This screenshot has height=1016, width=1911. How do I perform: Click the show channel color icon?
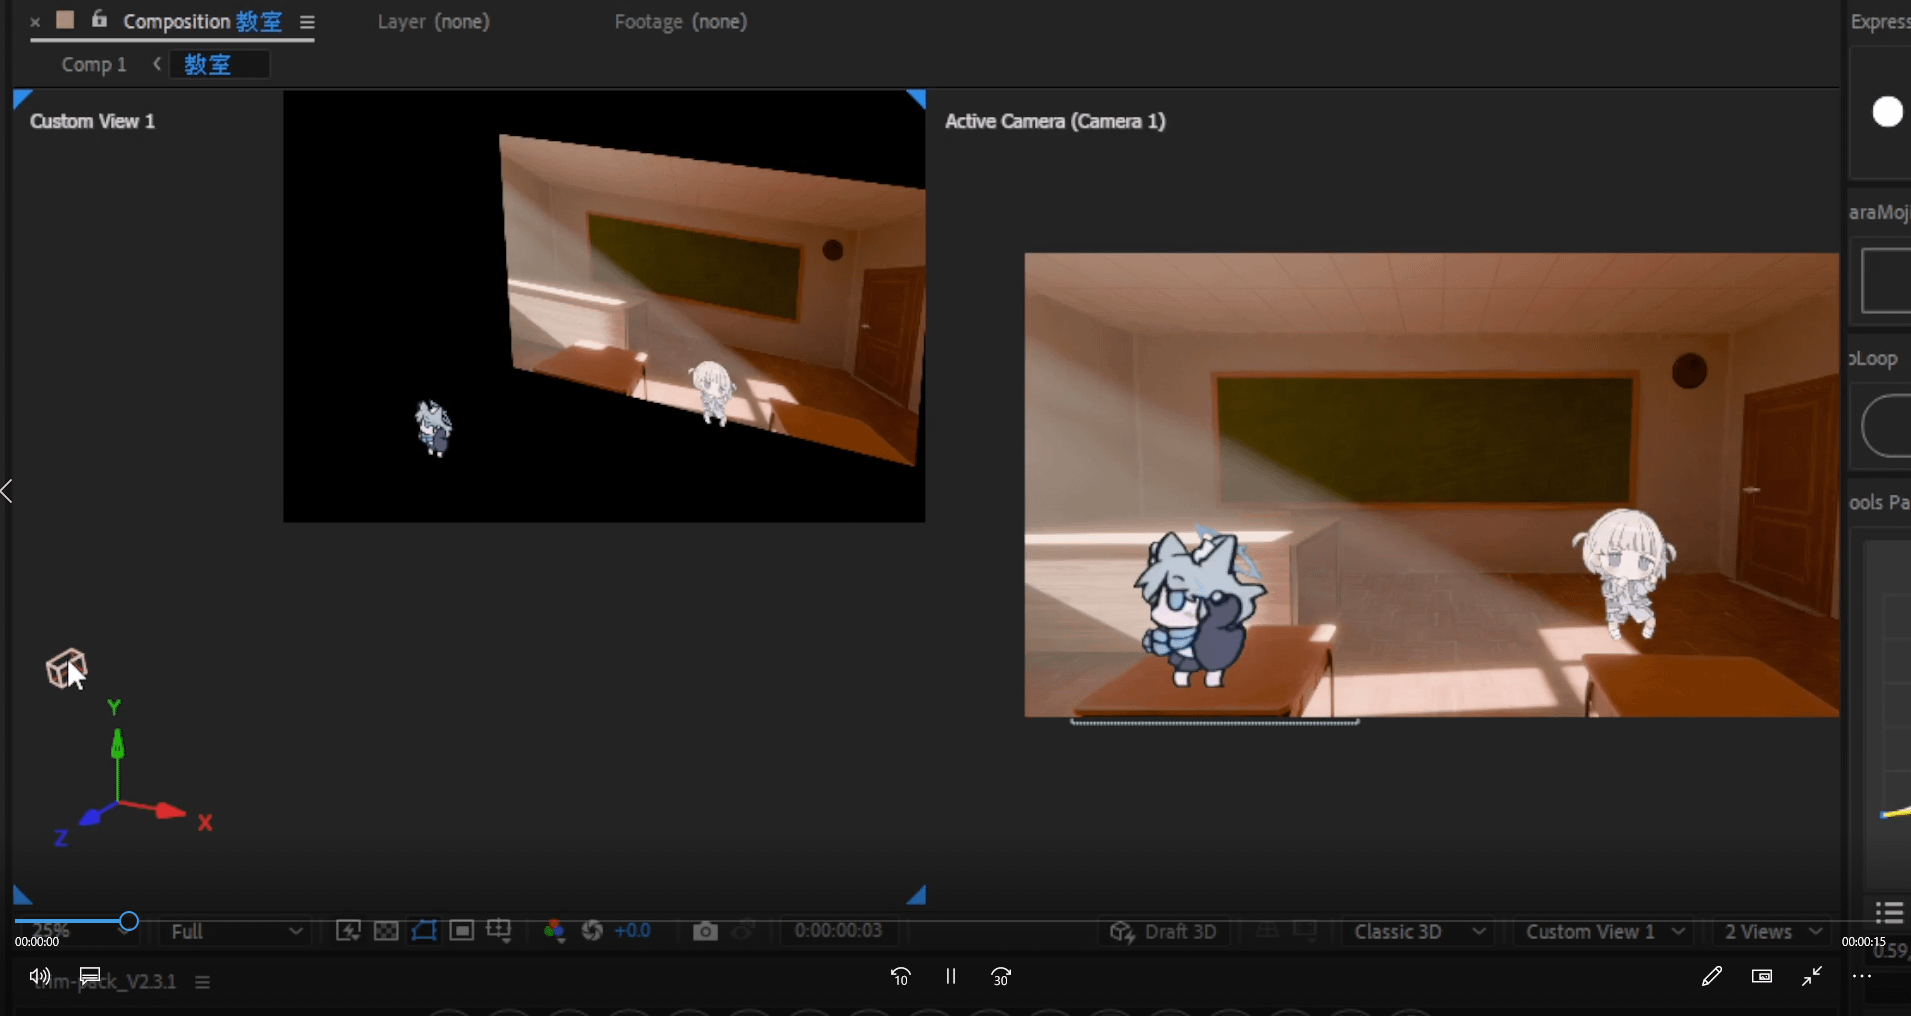tap(553, 931)
